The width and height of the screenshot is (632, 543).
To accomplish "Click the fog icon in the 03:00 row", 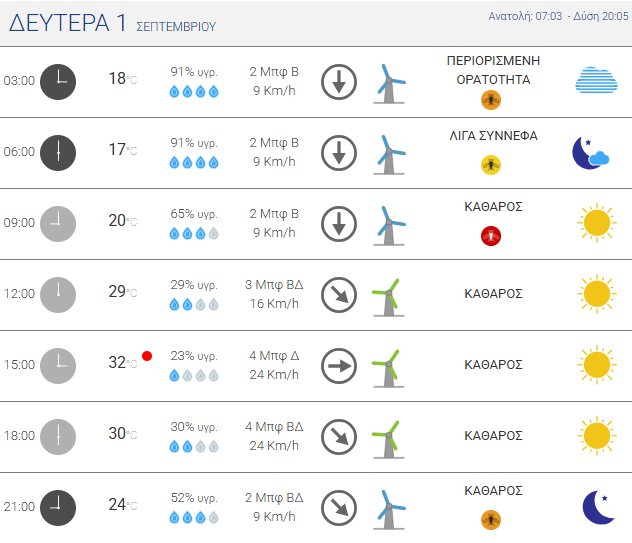I will (596, 80).
